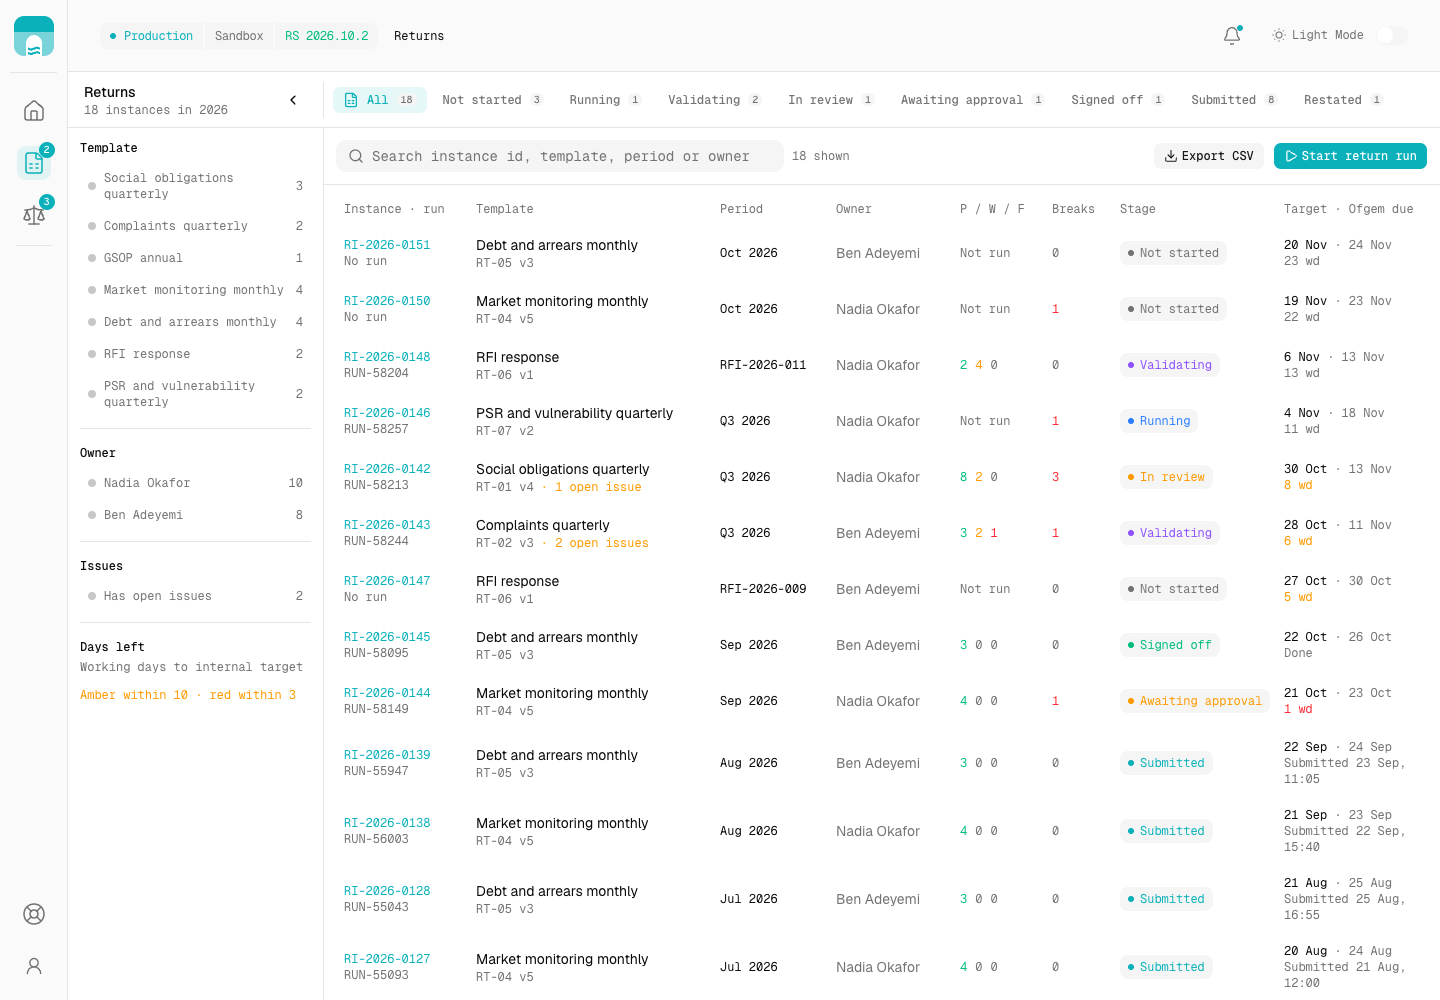
Task: Switch to the Not started tab
Action: click(492, 100)
